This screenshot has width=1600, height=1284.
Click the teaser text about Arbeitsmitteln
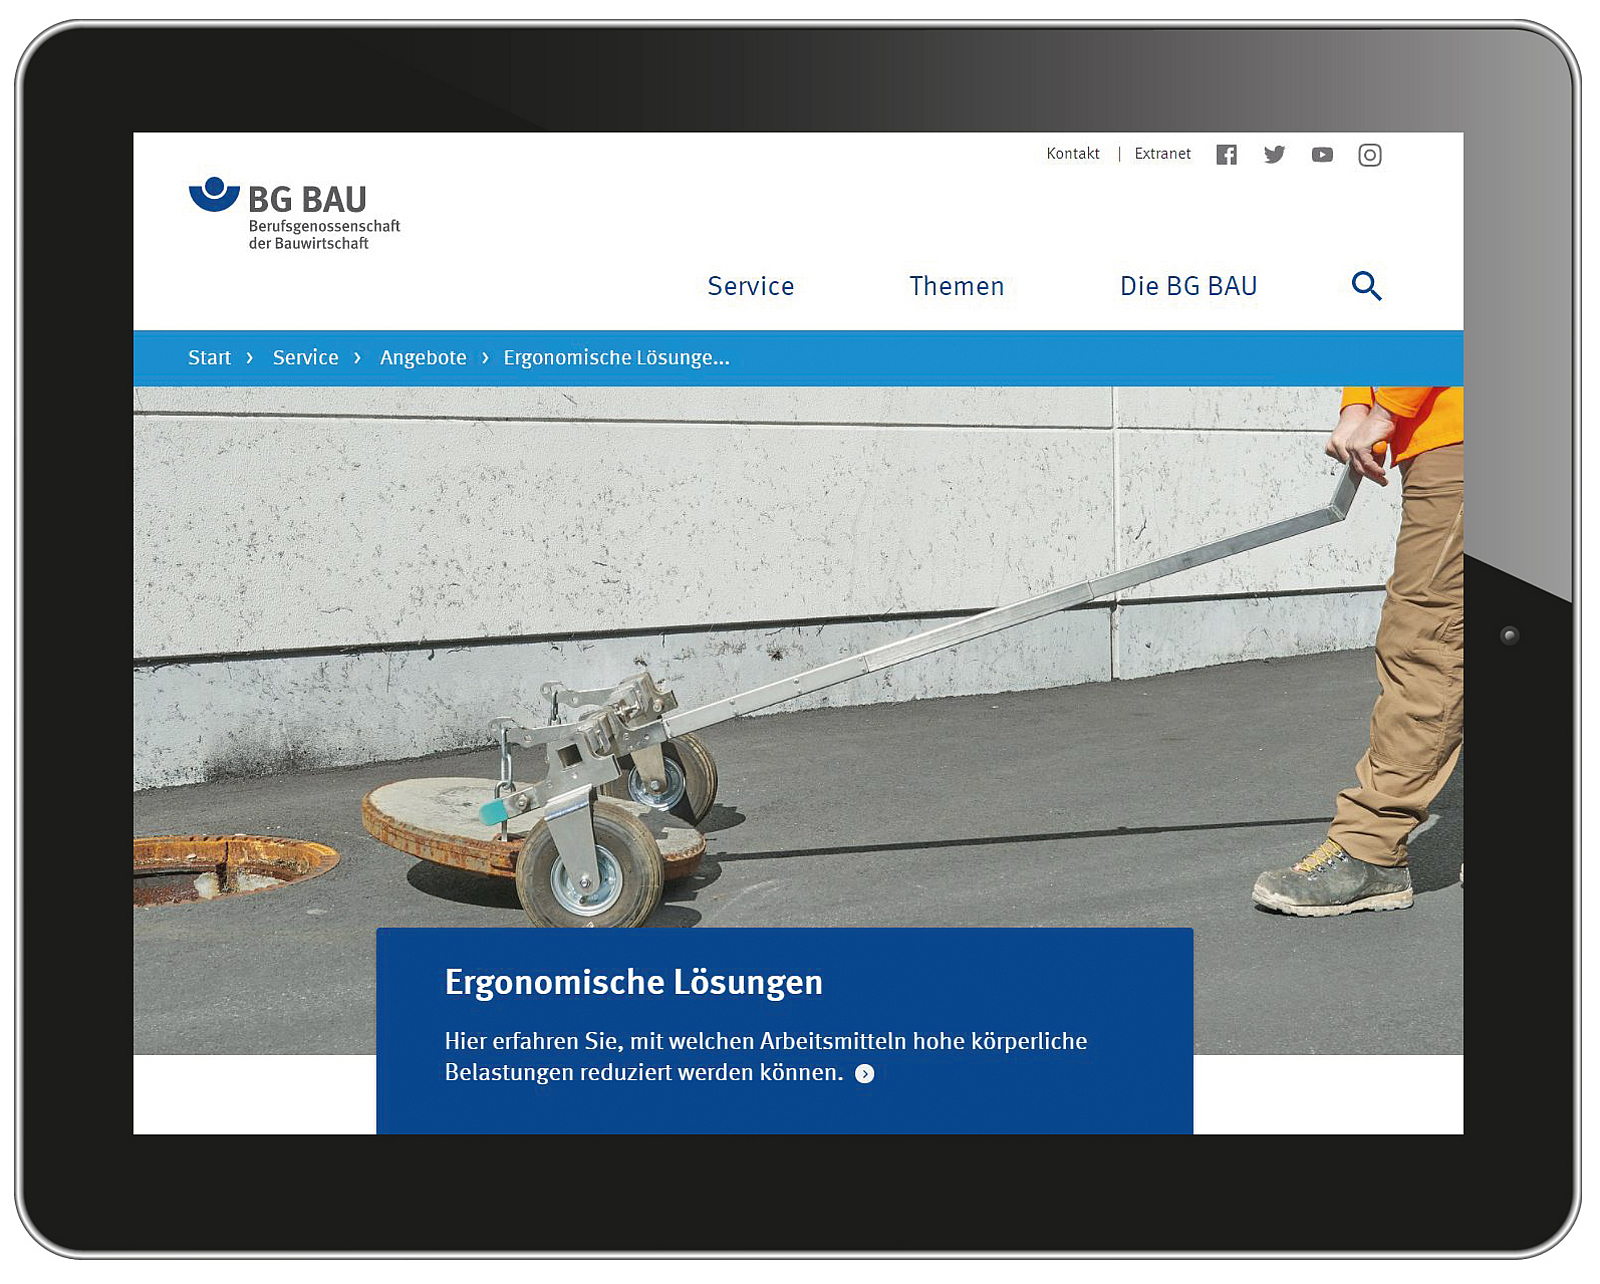point(765,1042)
